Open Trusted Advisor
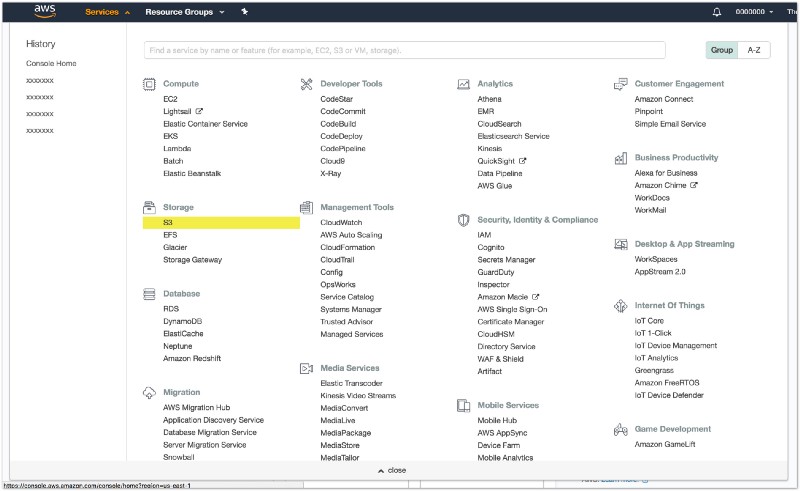The height and width of the screenshot is (491, 800). point(346,322)
